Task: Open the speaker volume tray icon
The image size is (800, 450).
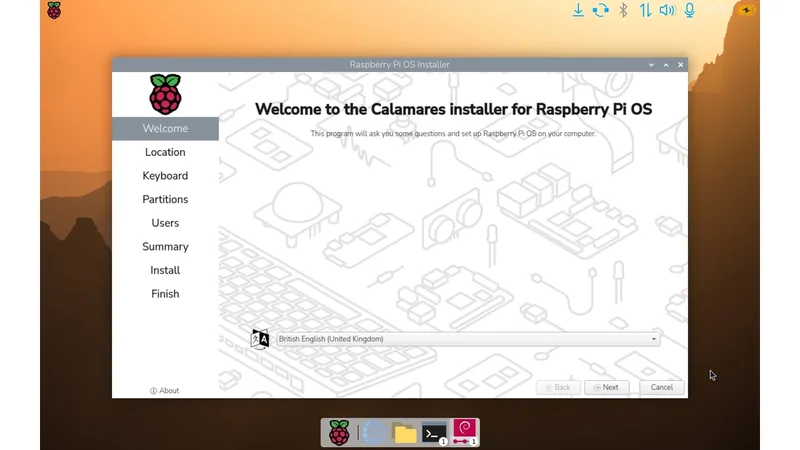Action: [667, 10]
